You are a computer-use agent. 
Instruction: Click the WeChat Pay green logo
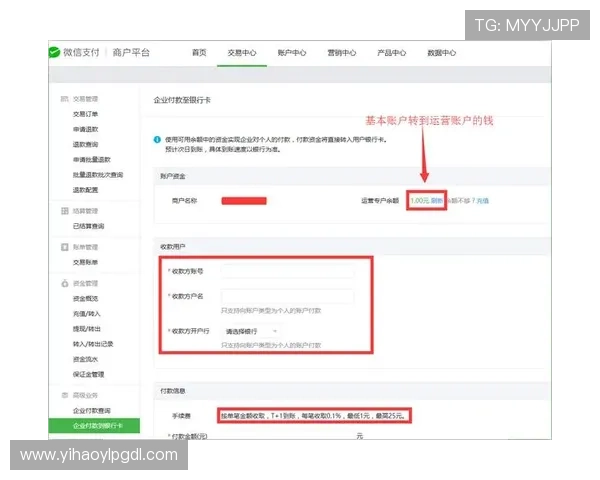pos(54,52)
